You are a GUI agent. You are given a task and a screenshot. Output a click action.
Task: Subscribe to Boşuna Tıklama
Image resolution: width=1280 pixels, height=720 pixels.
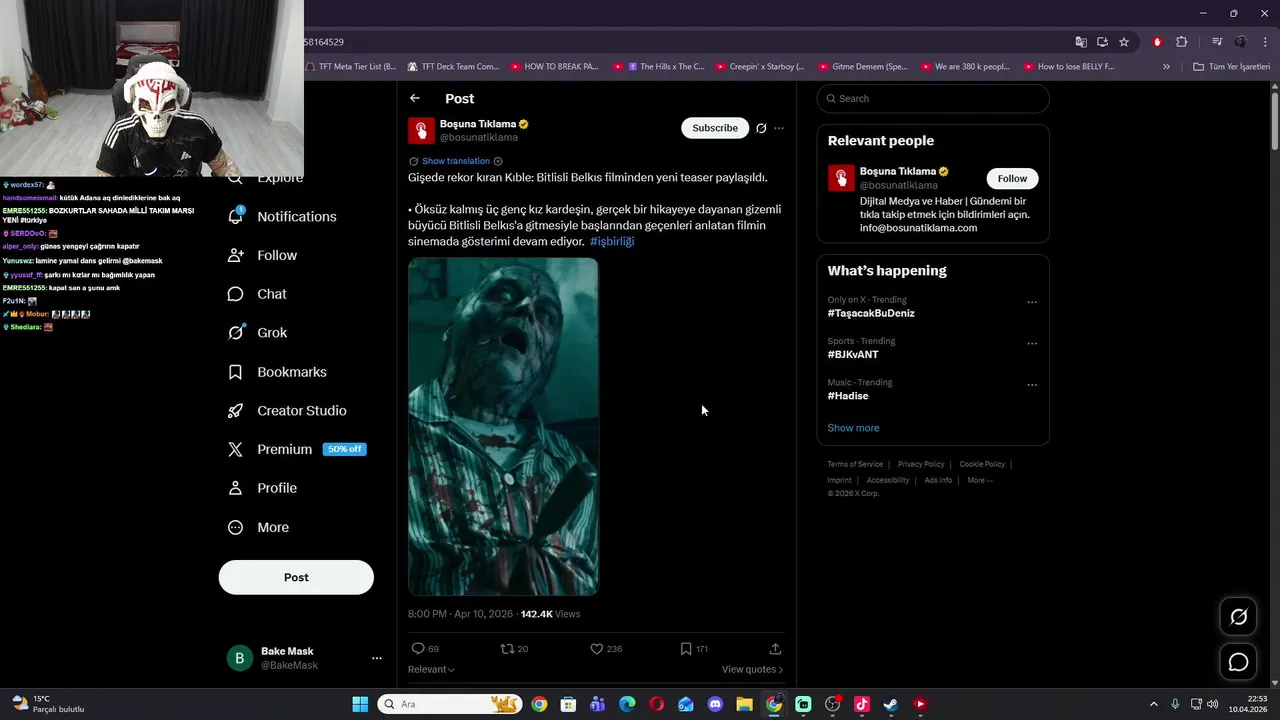click(715, 128)
